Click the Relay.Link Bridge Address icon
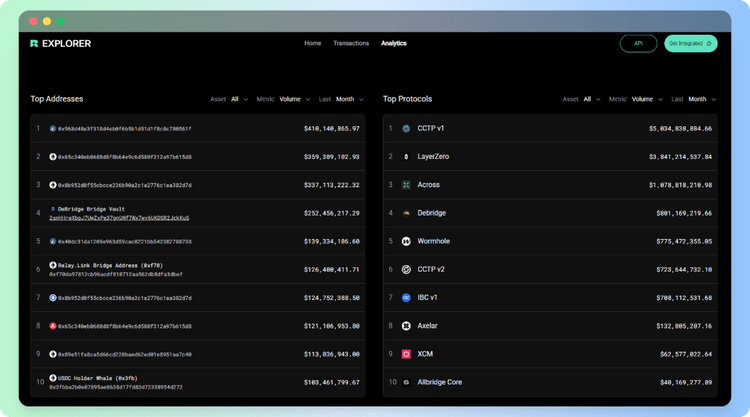Viewport: 750px width, 417px height. pos(53,265)
